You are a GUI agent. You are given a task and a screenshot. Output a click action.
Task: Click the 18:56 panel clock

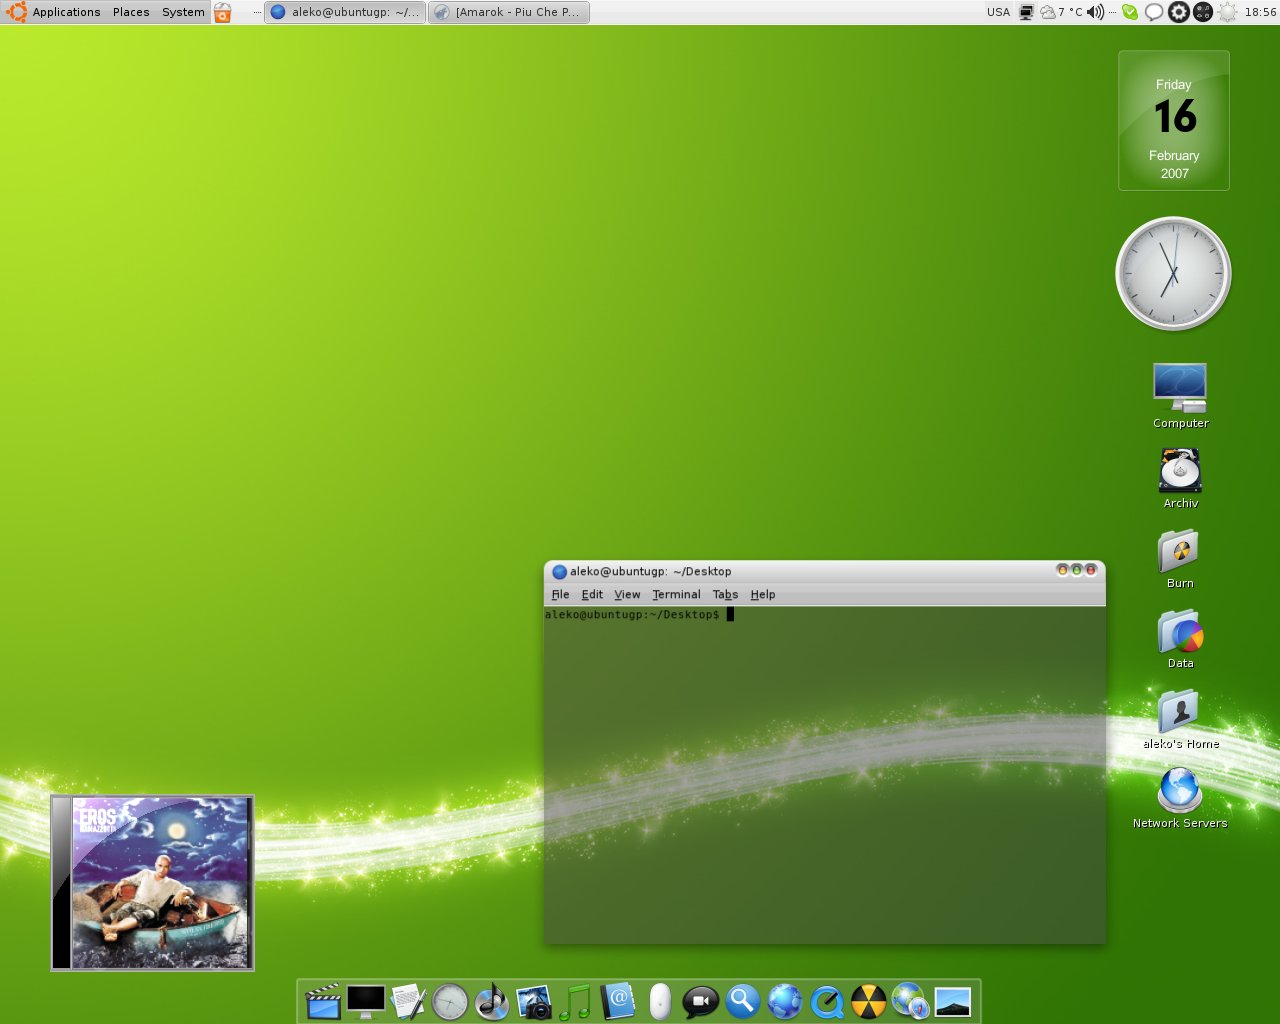[x=1260, y=12]
